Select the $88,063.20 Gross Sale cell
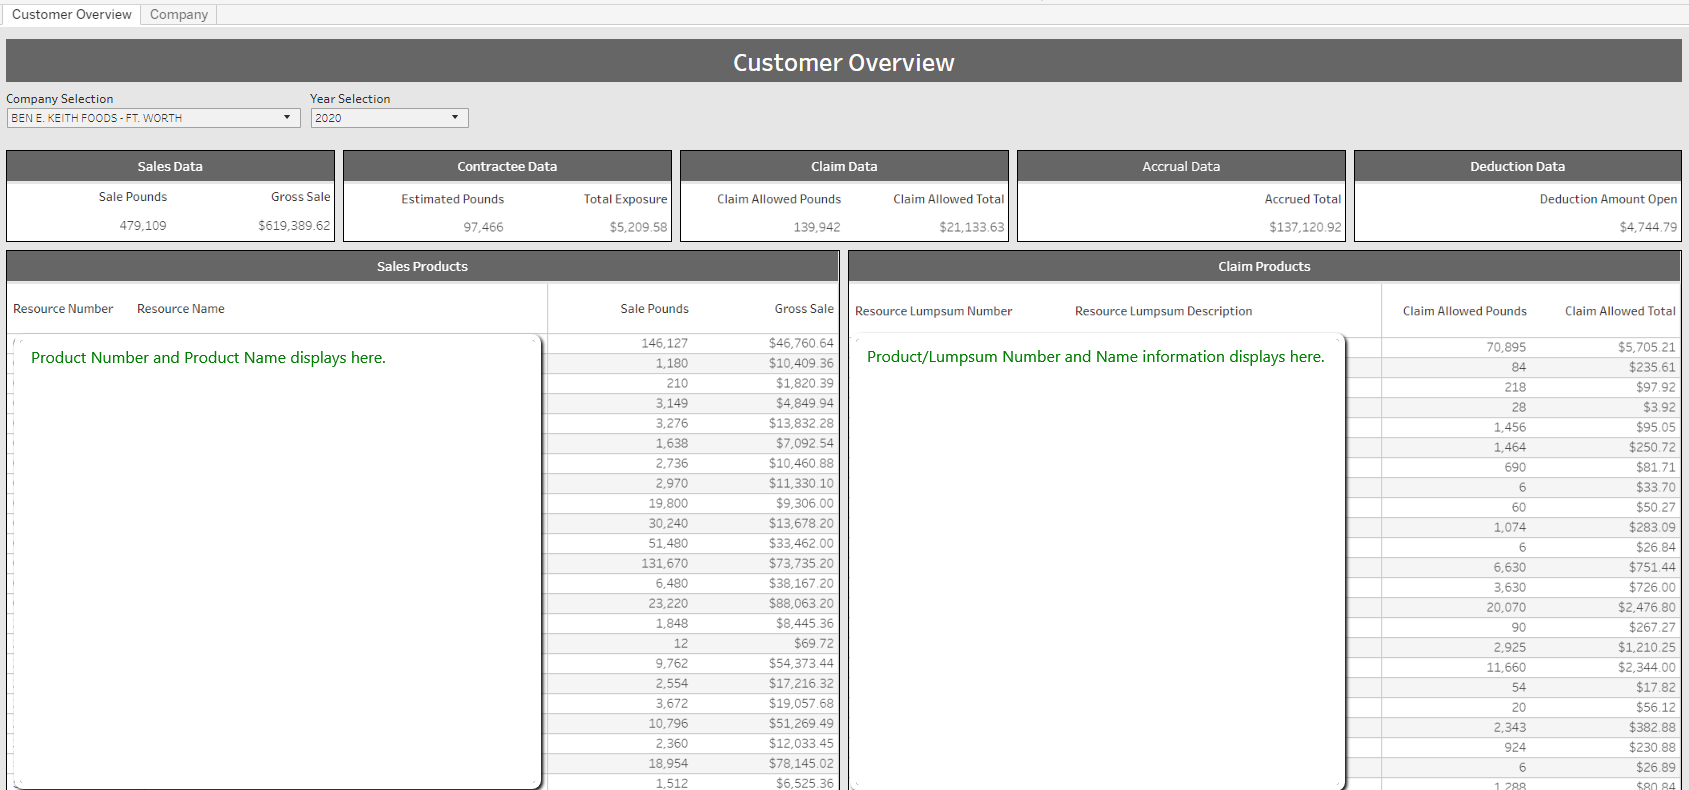This screenshot has height=790, width=1689. [800, 603]
